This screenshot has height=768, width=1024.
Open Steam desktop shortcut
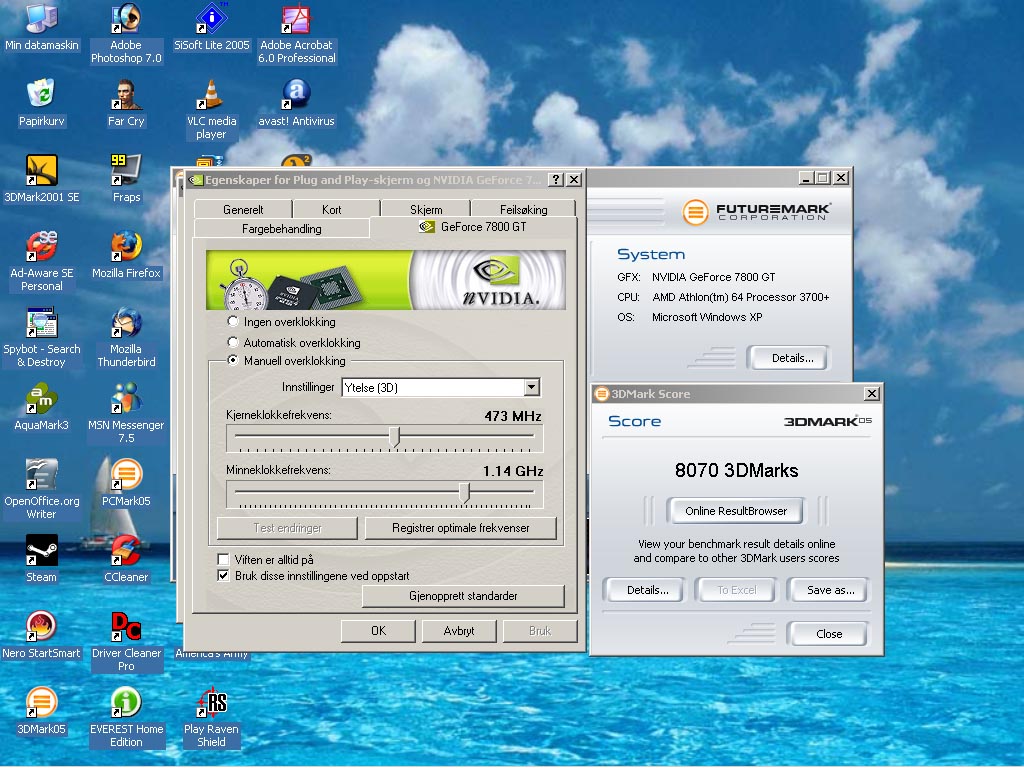(42, 558)
